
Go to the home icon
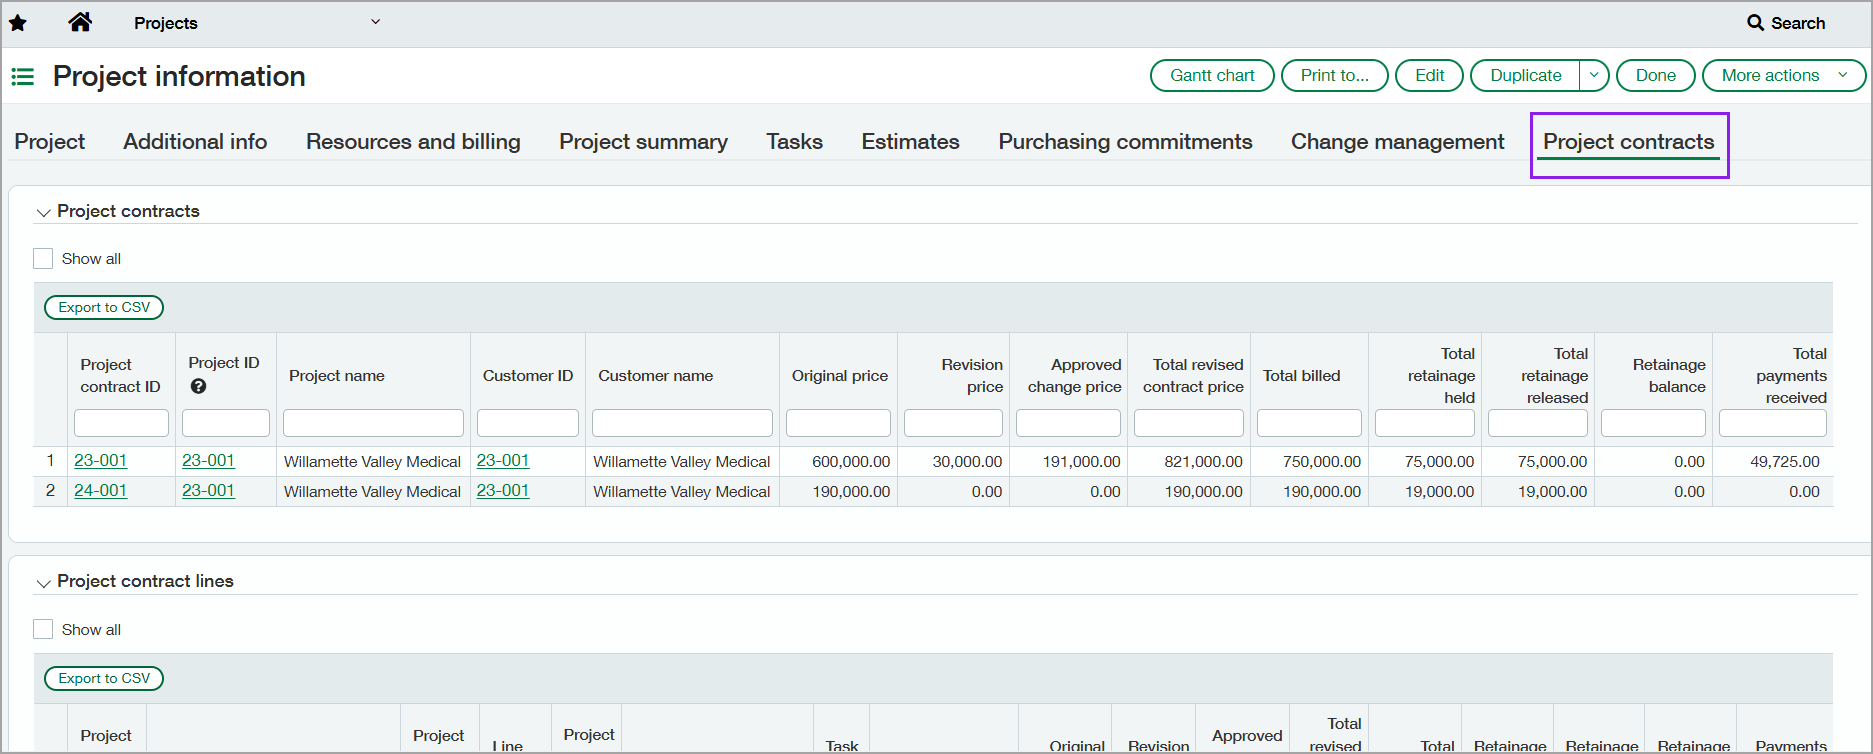[x=80, y=22]
